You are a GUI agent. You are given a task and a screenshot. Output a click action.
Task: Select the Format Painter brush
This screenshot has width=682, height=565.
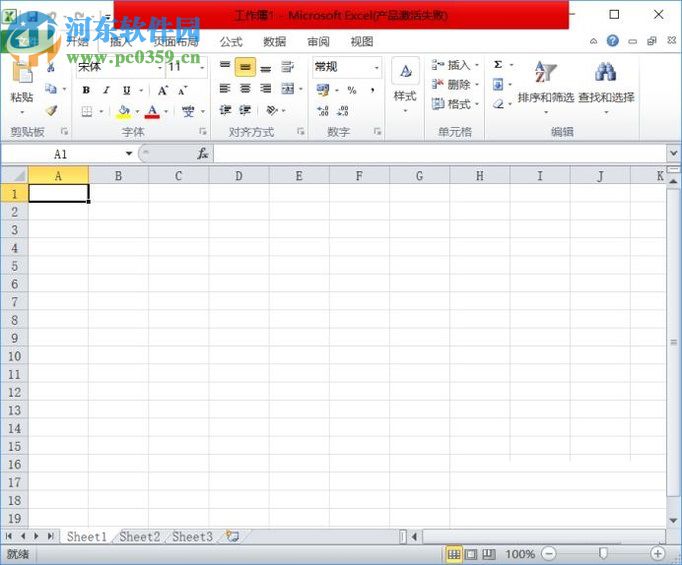point(51,110)
